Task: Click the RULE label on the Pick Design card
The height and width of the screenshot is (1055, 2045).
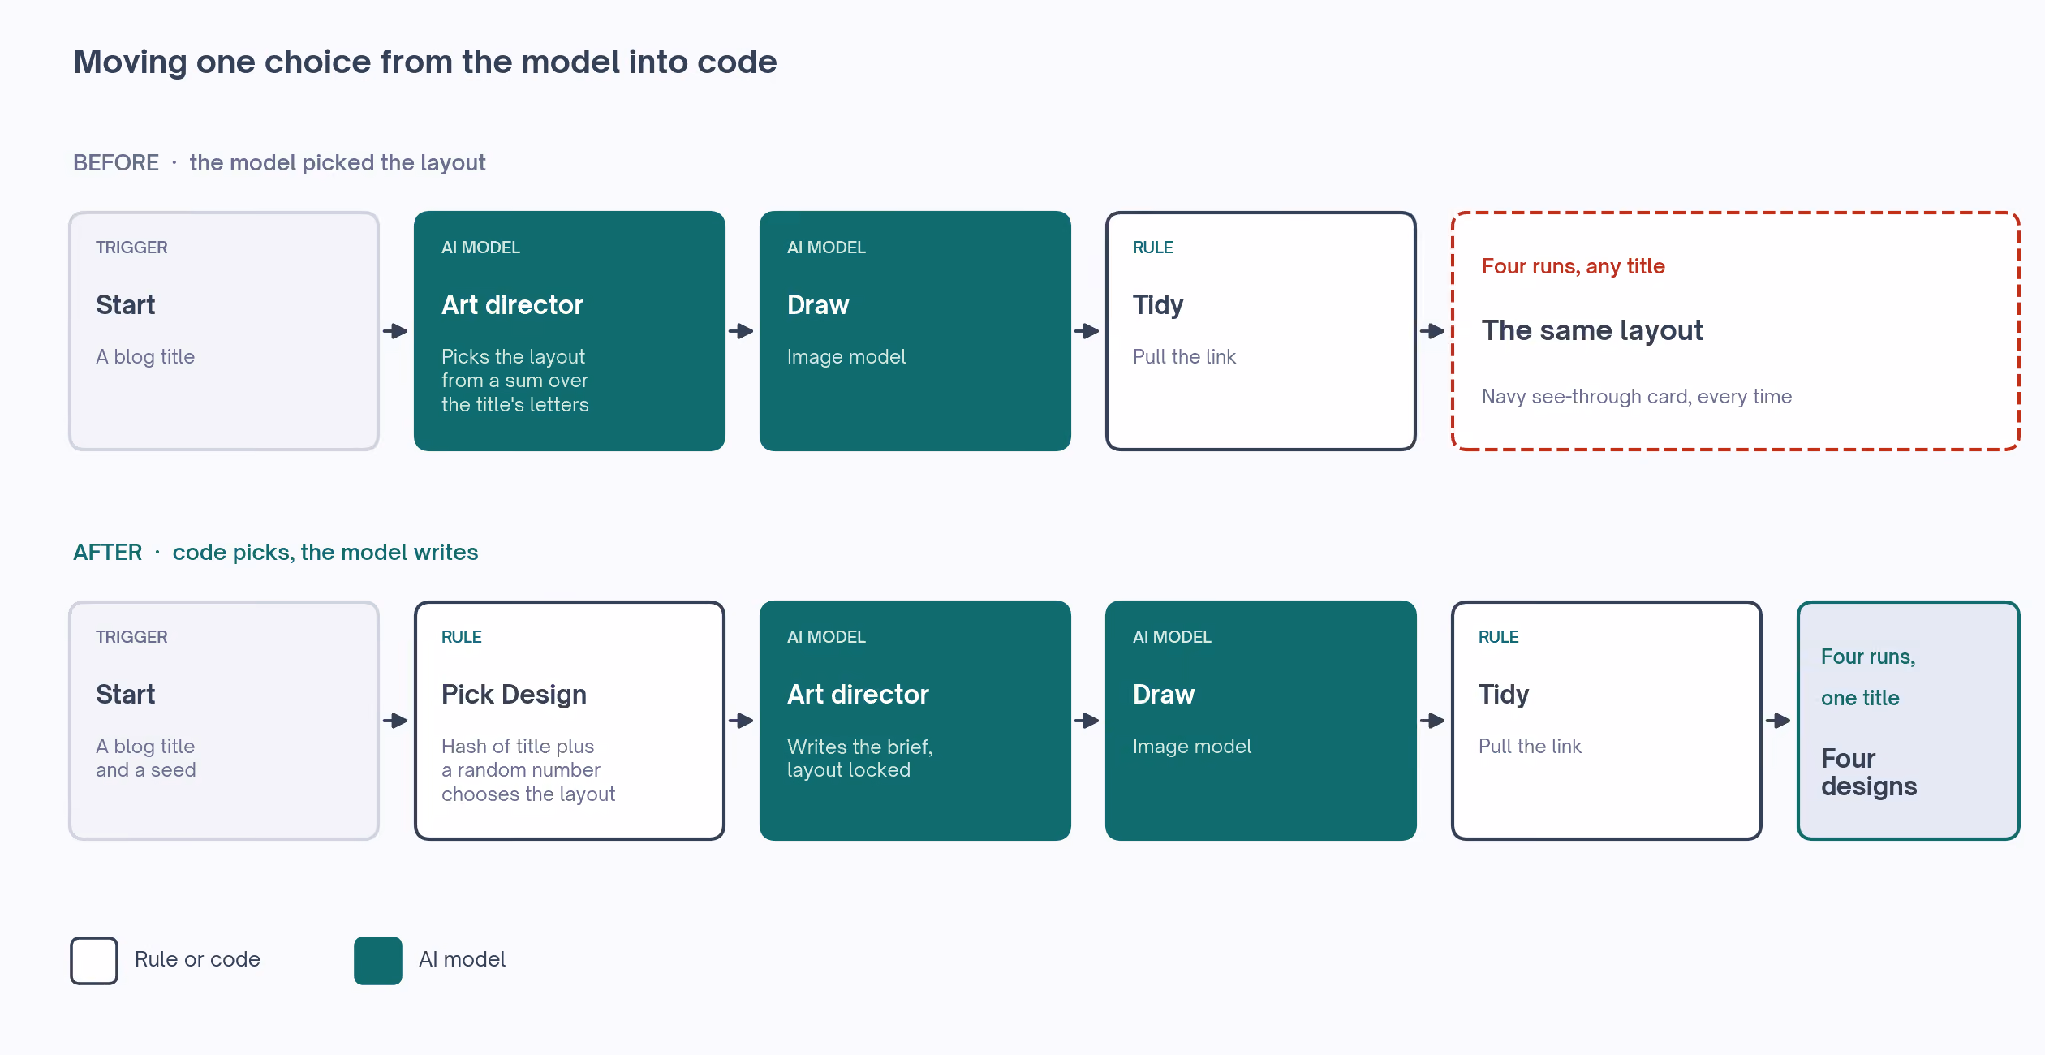Action: (x=461, y=637)
